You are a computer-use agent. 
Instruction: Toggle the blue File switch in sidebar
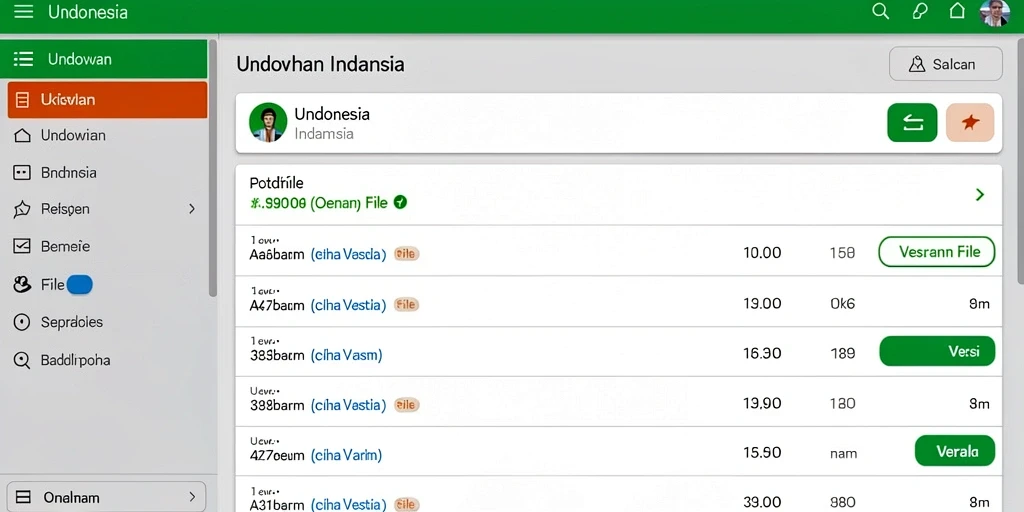click(x=80, y=285)
